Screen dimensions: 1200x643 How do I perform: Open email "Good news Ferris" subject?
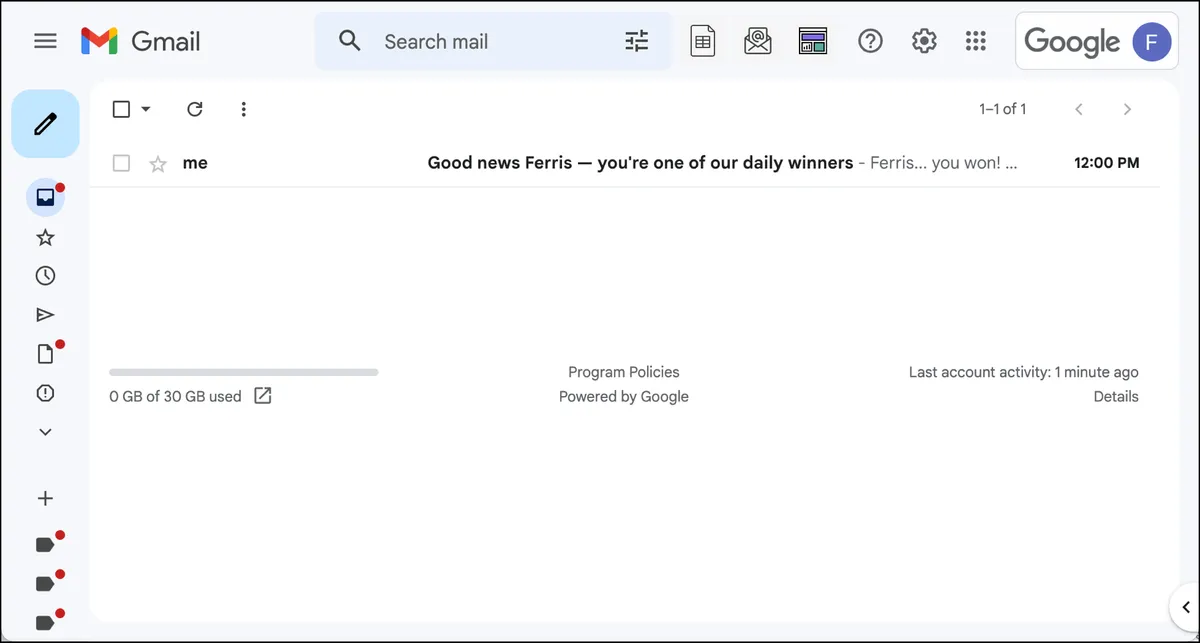tap(640, 163)
